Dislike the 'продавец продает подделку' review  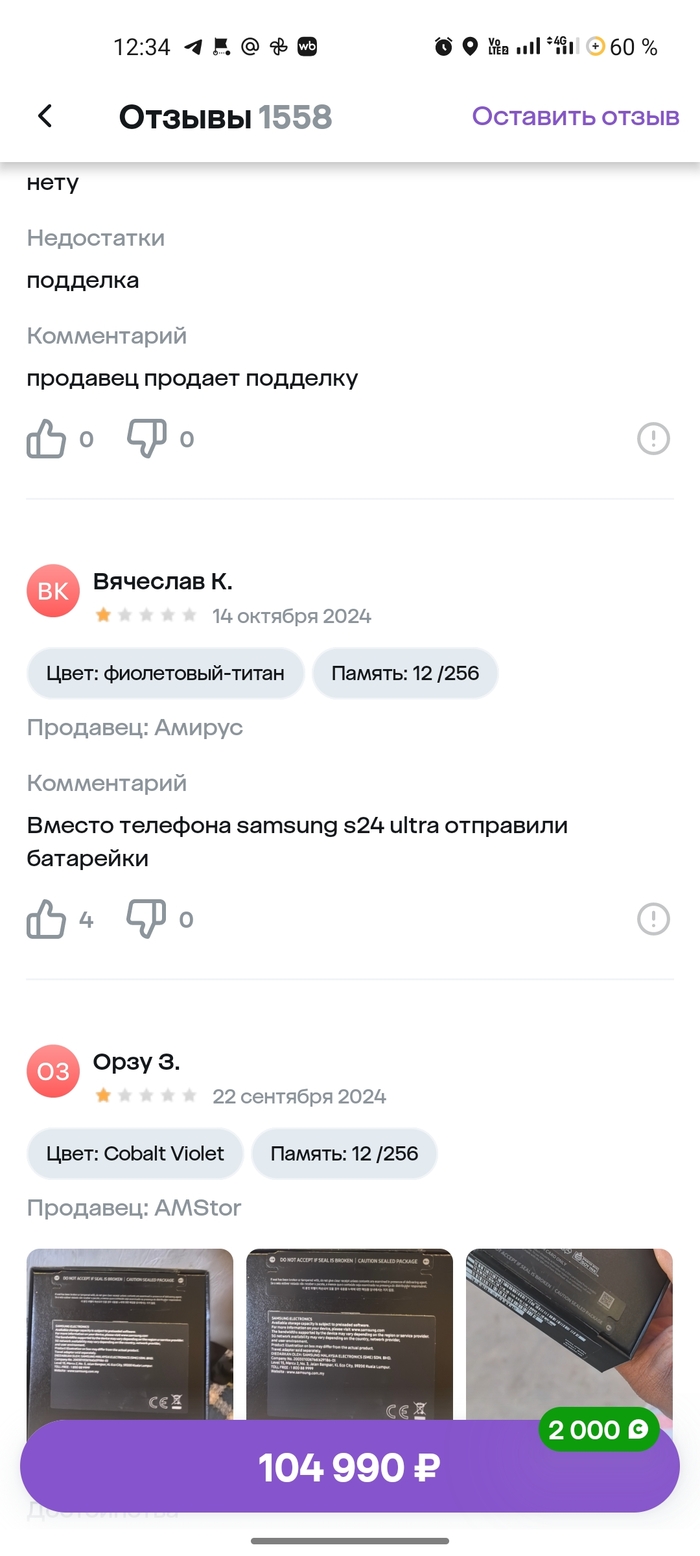146,439
